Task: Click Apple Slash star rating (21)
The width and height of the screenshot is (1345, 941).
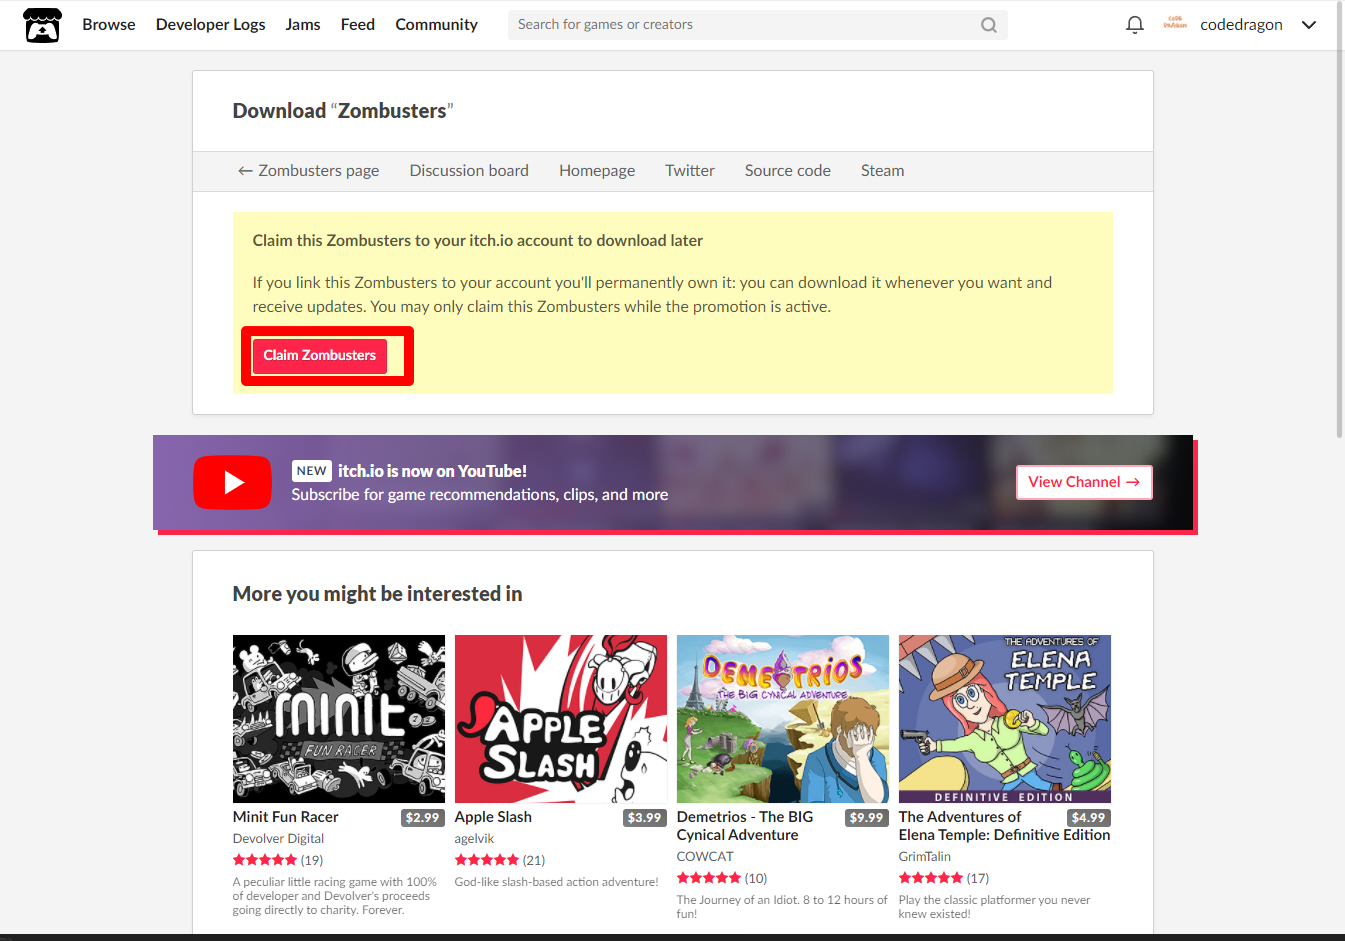Action: pos(500,860)
